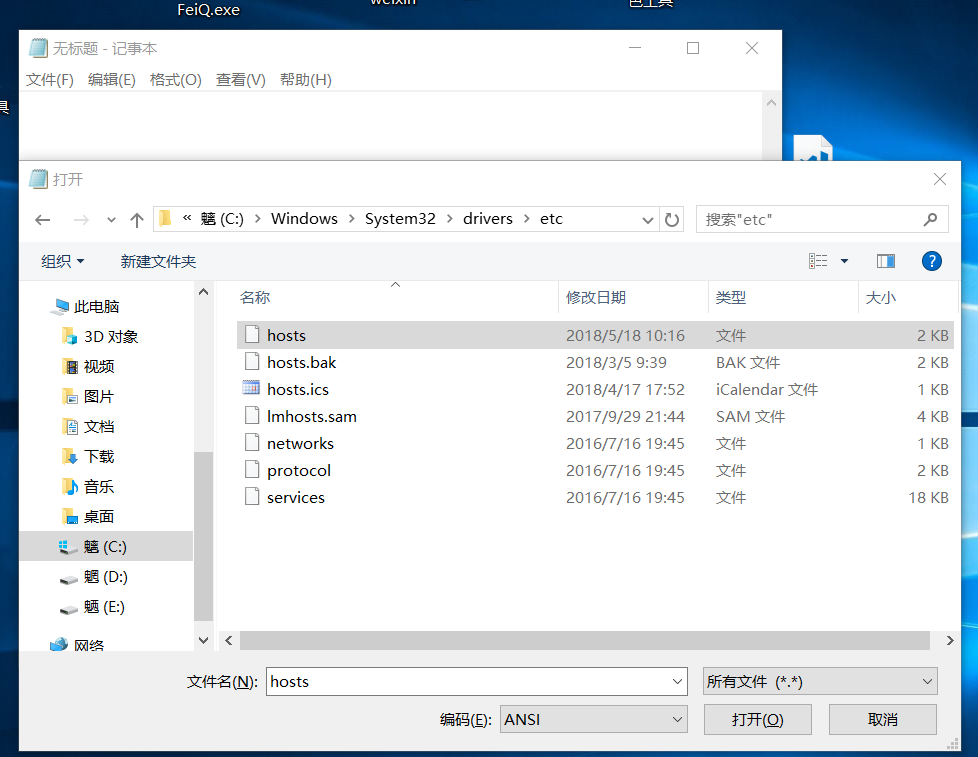Select the networks file icon
Screen dimensions: 978x757
(x=252, y=443)
